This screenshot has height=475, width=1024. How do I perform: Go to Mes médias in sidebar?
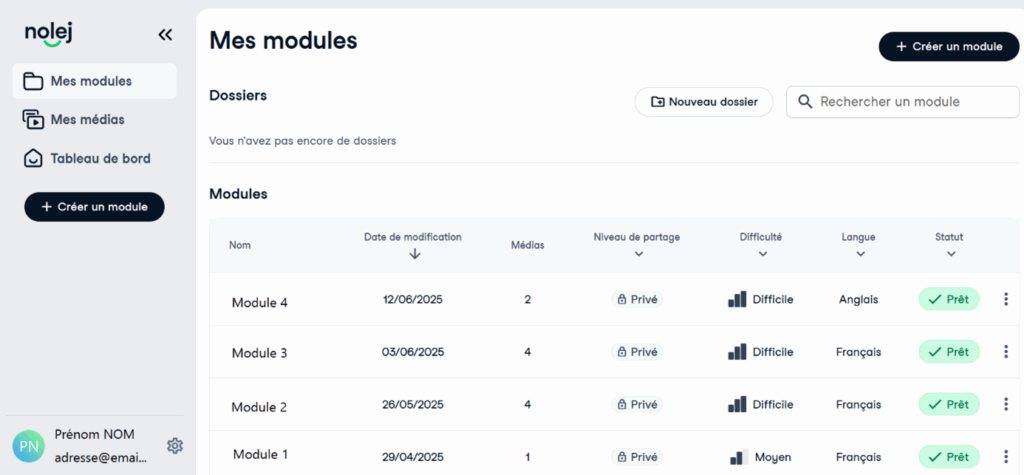coord(88,119)
